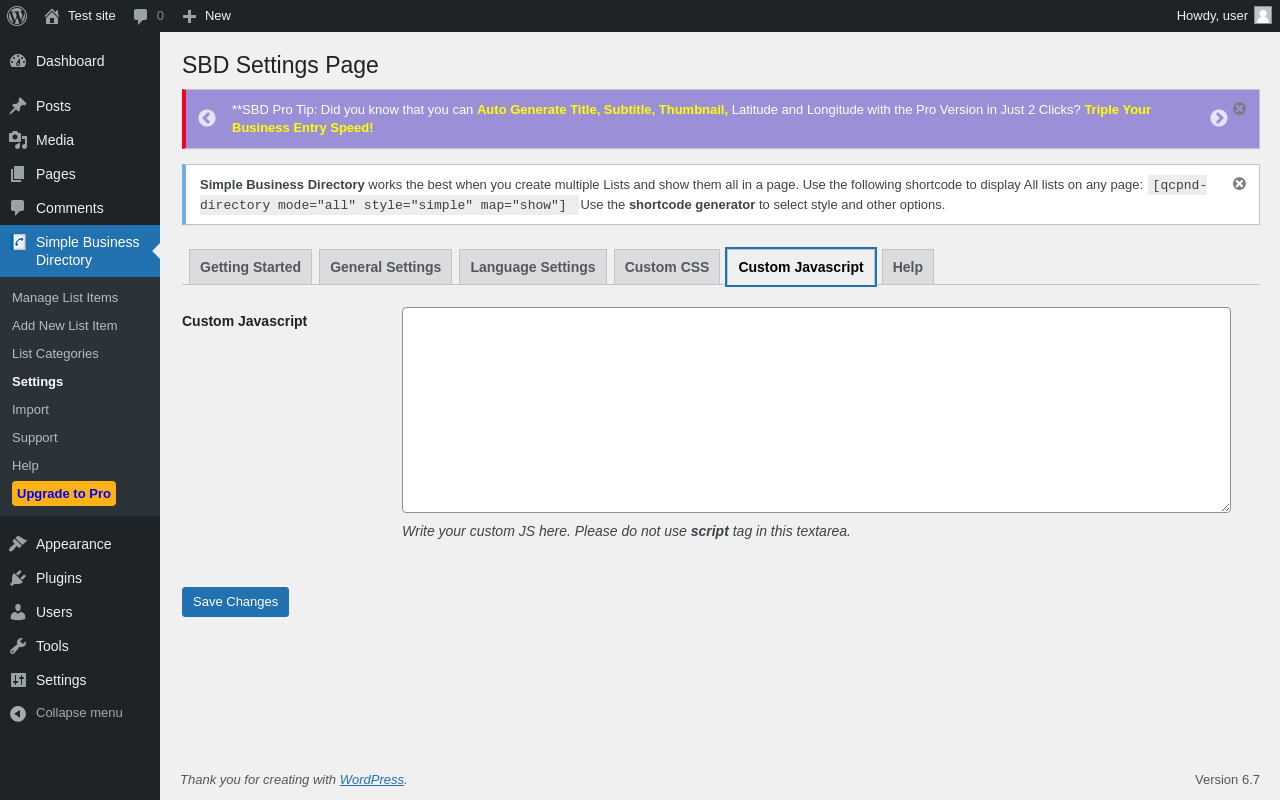Click the Appearance paintbrush icon

[18, 544]
